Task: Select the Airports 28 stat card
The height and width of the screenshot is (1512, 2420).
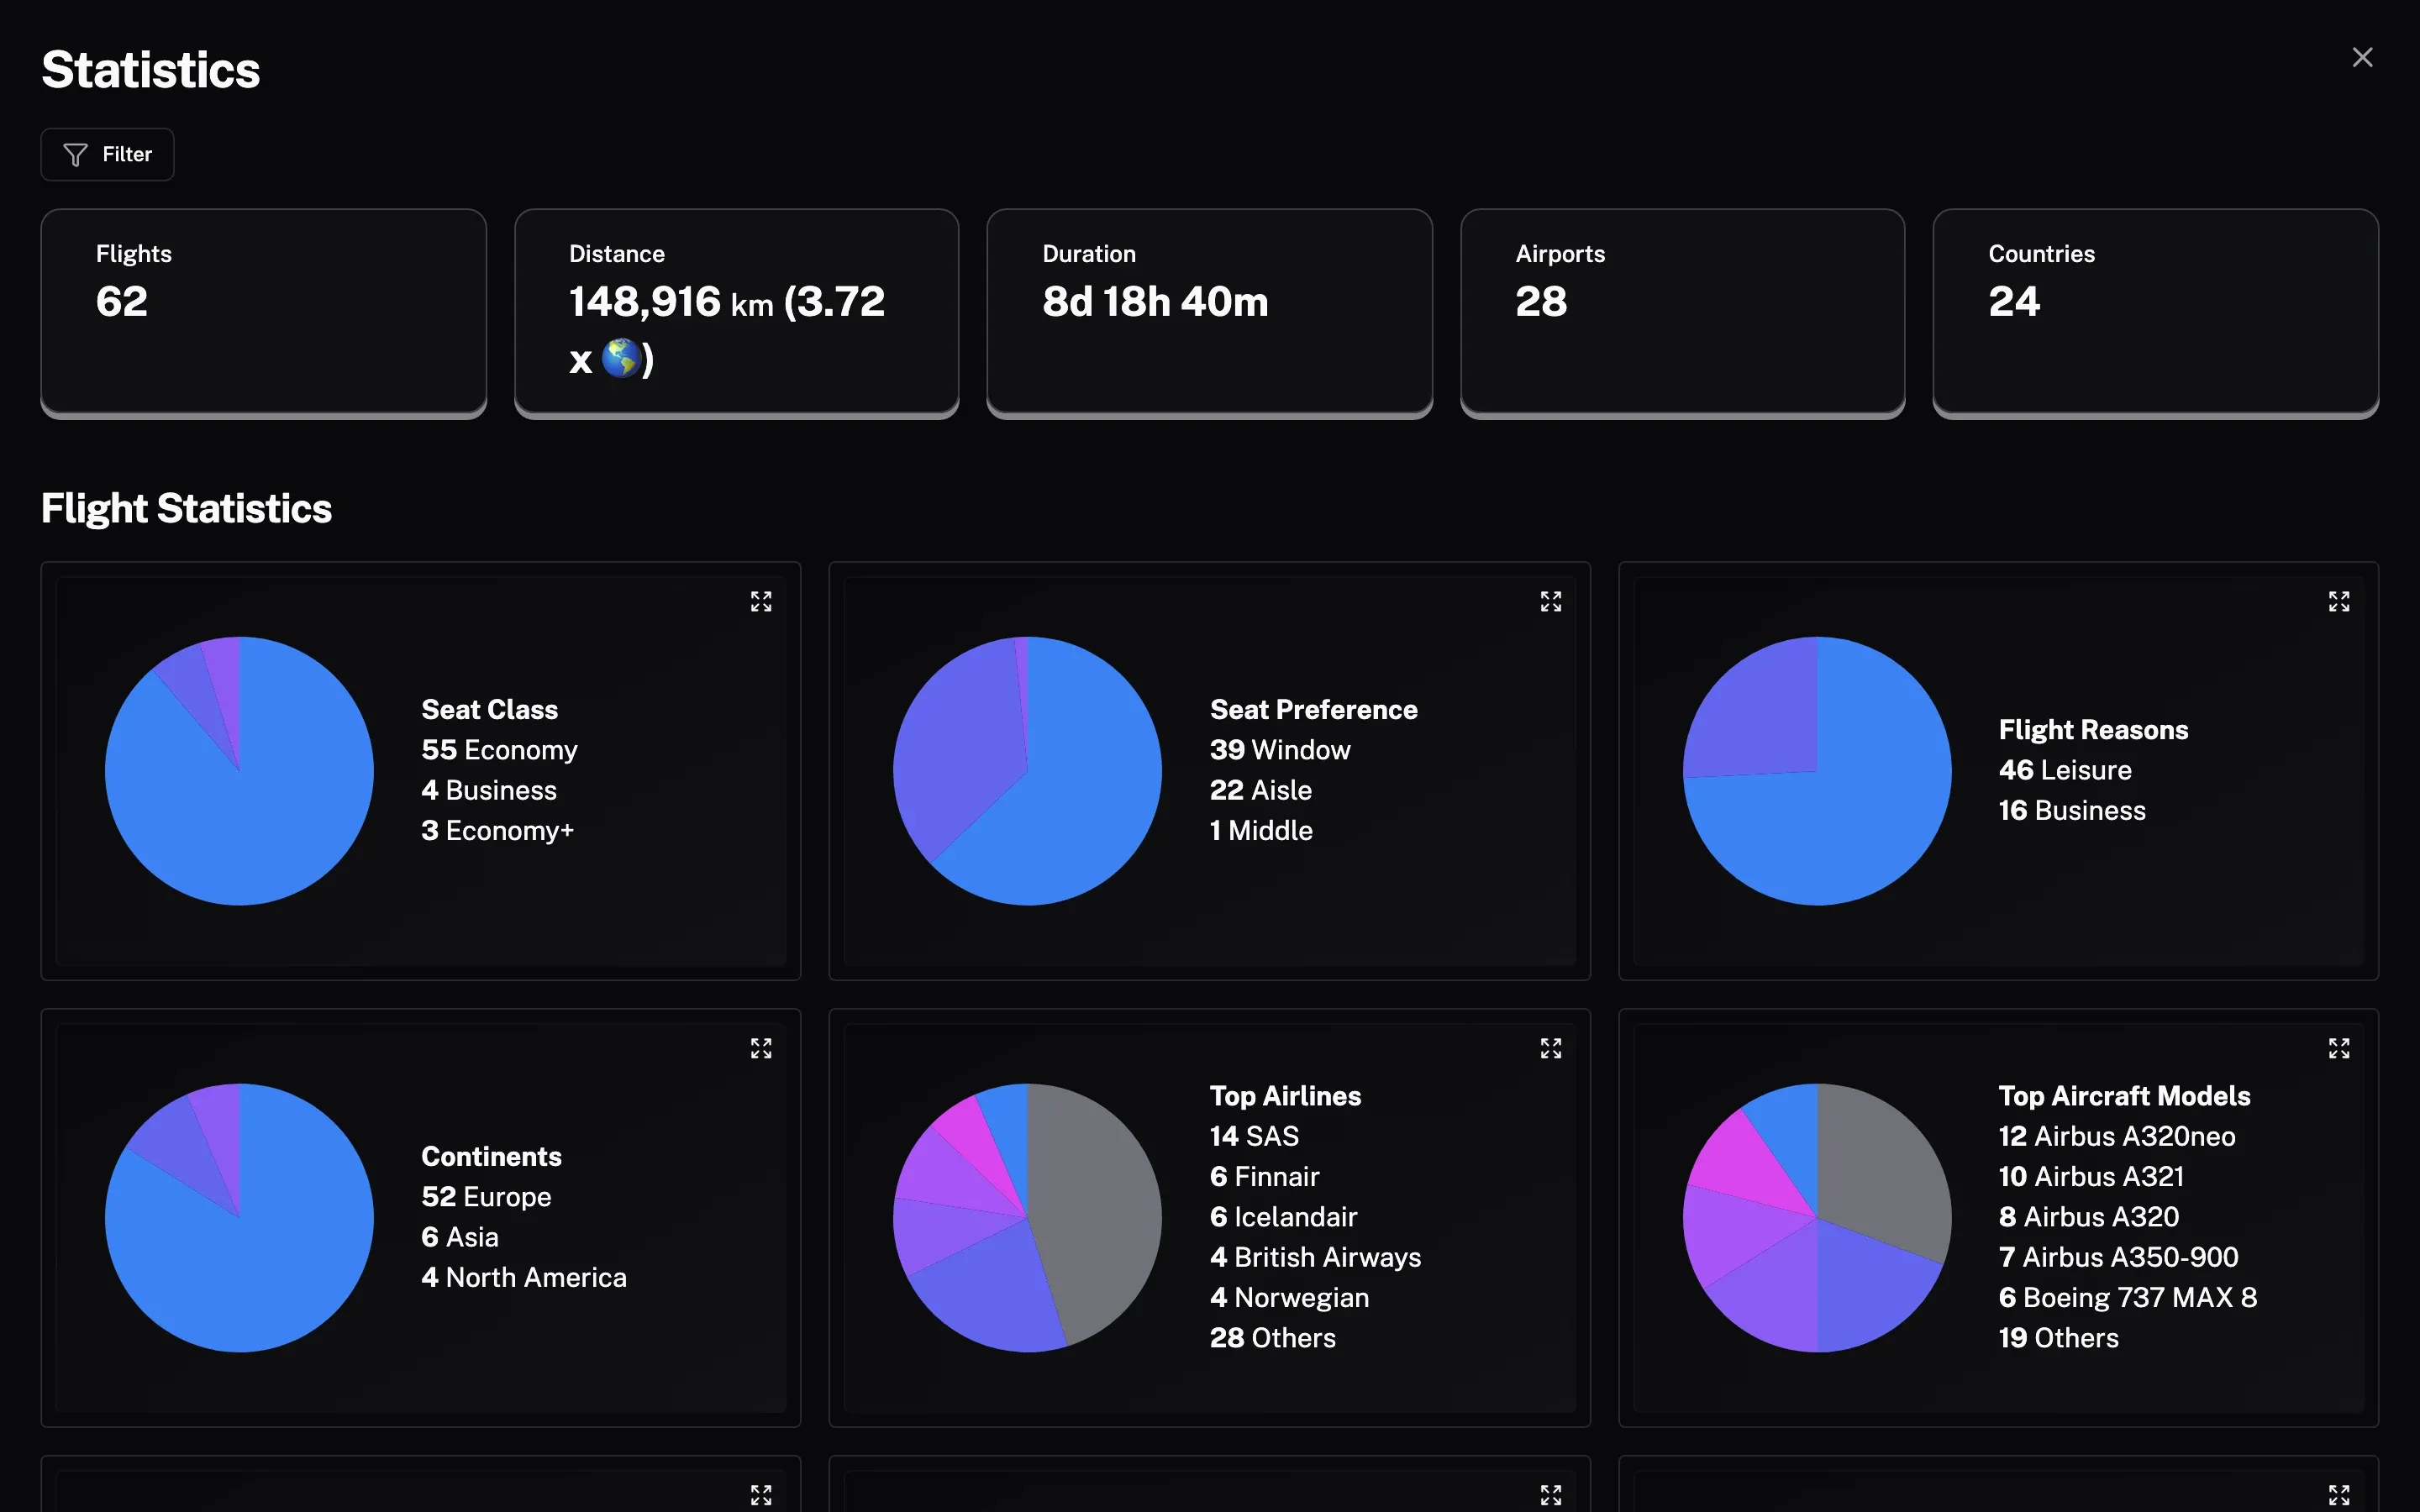Action: (1683, 313)
